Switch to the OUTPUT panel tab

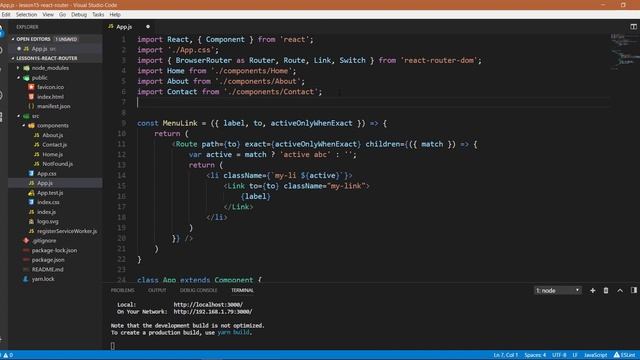click(157, 290)
